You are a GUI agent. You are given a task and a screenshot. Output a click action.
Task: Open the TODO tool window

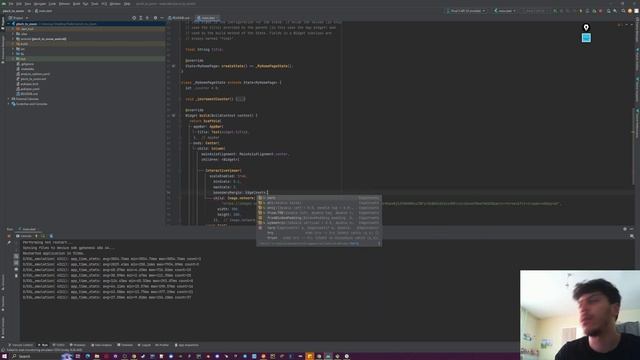click(60, 345)
